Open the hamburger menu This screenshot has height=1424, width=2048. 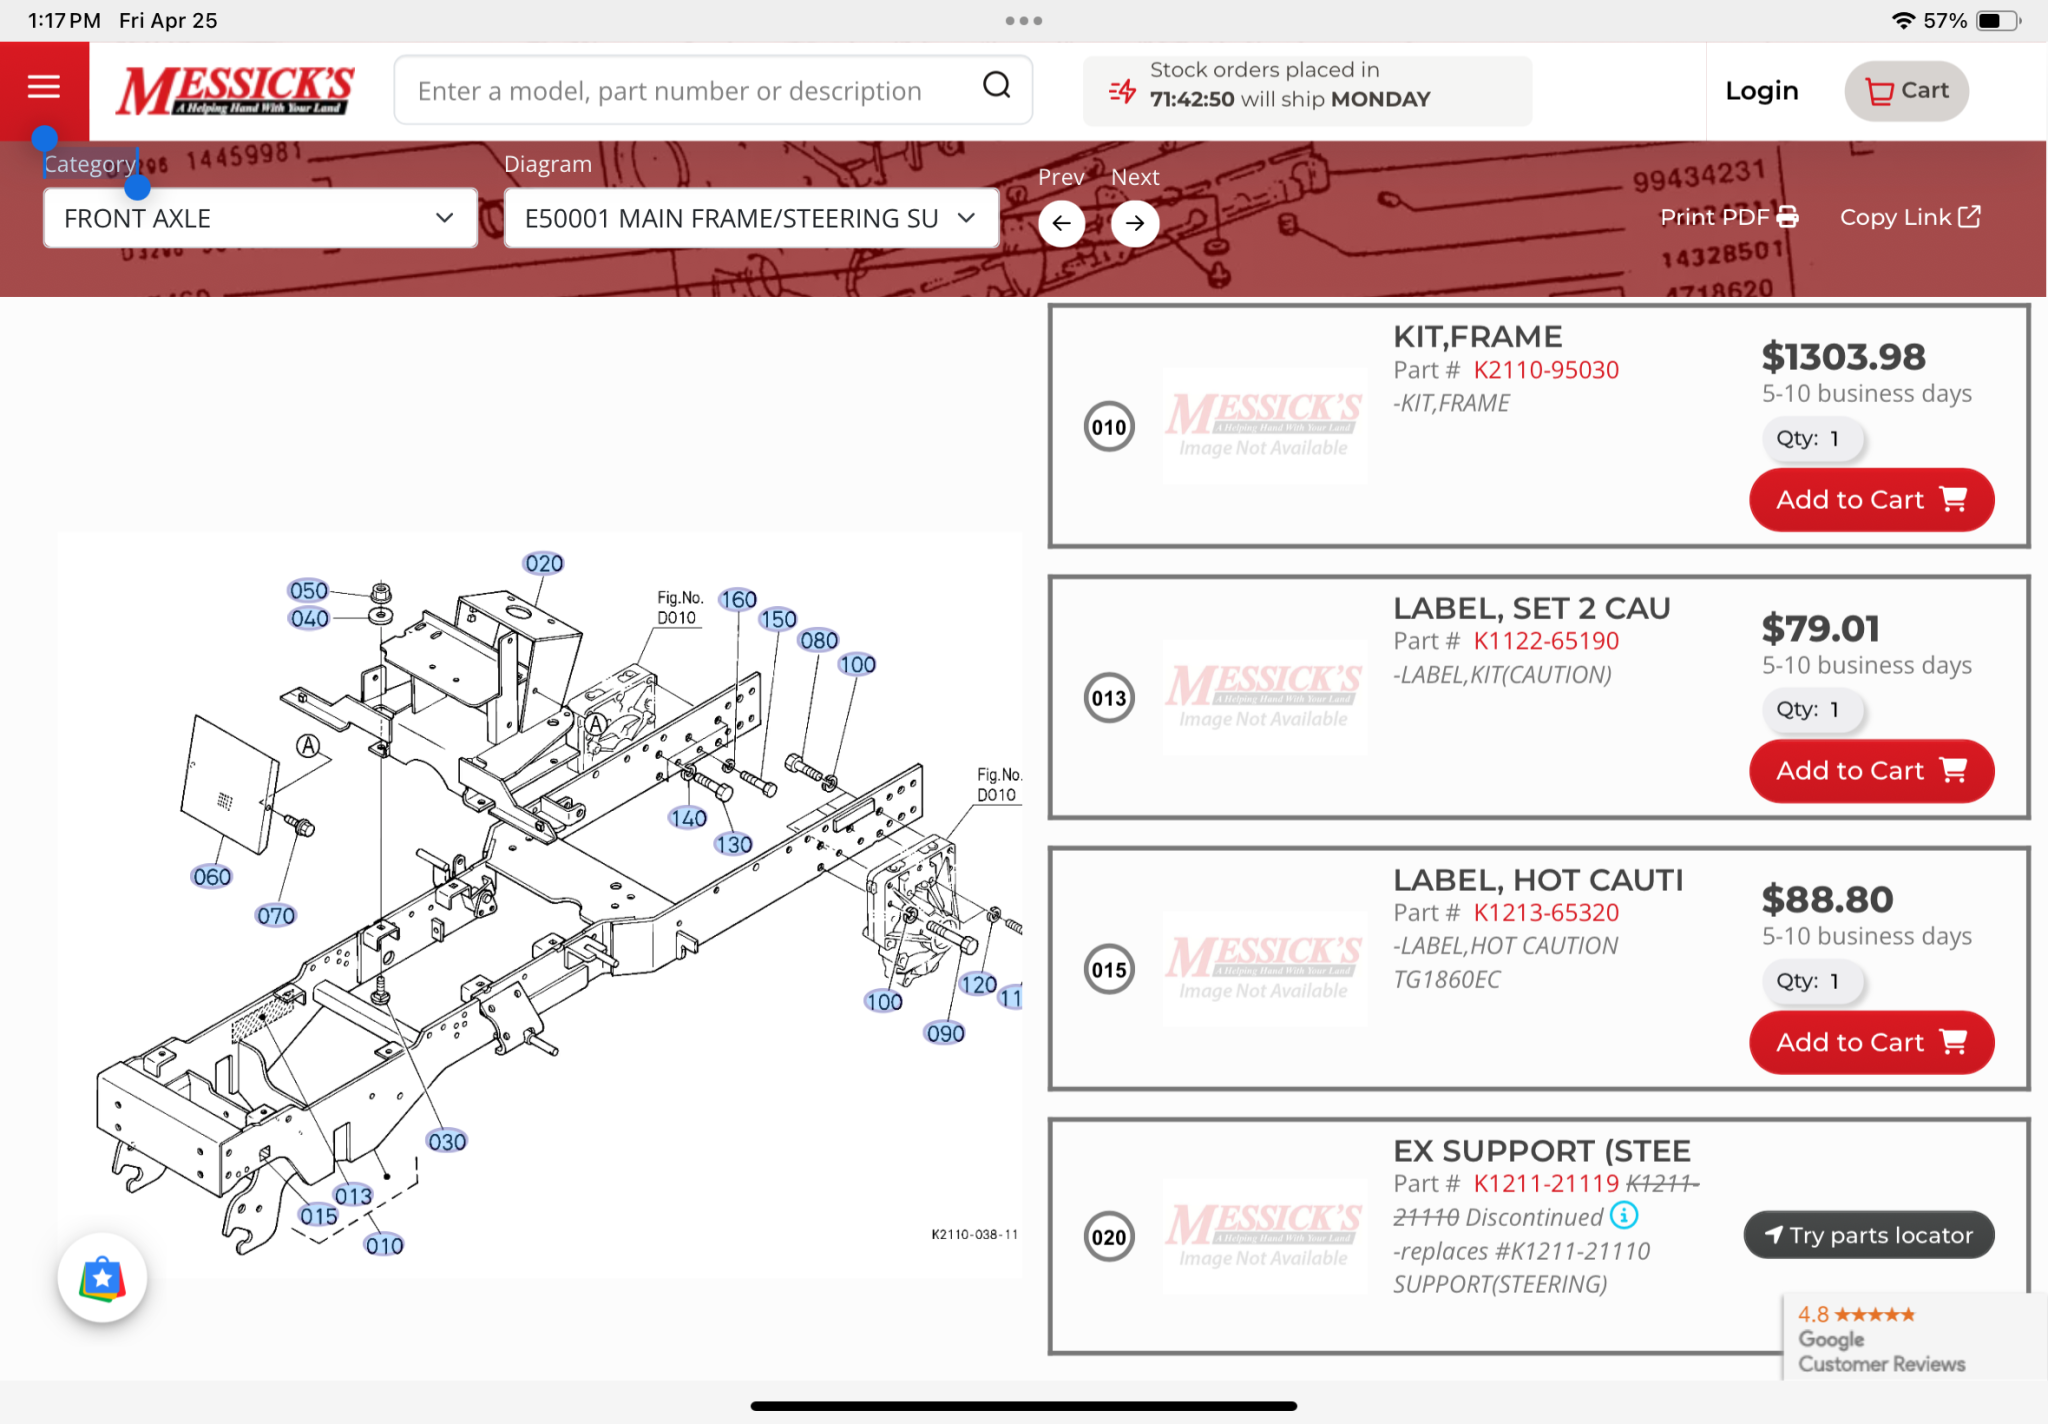click(x=43, y=88)
